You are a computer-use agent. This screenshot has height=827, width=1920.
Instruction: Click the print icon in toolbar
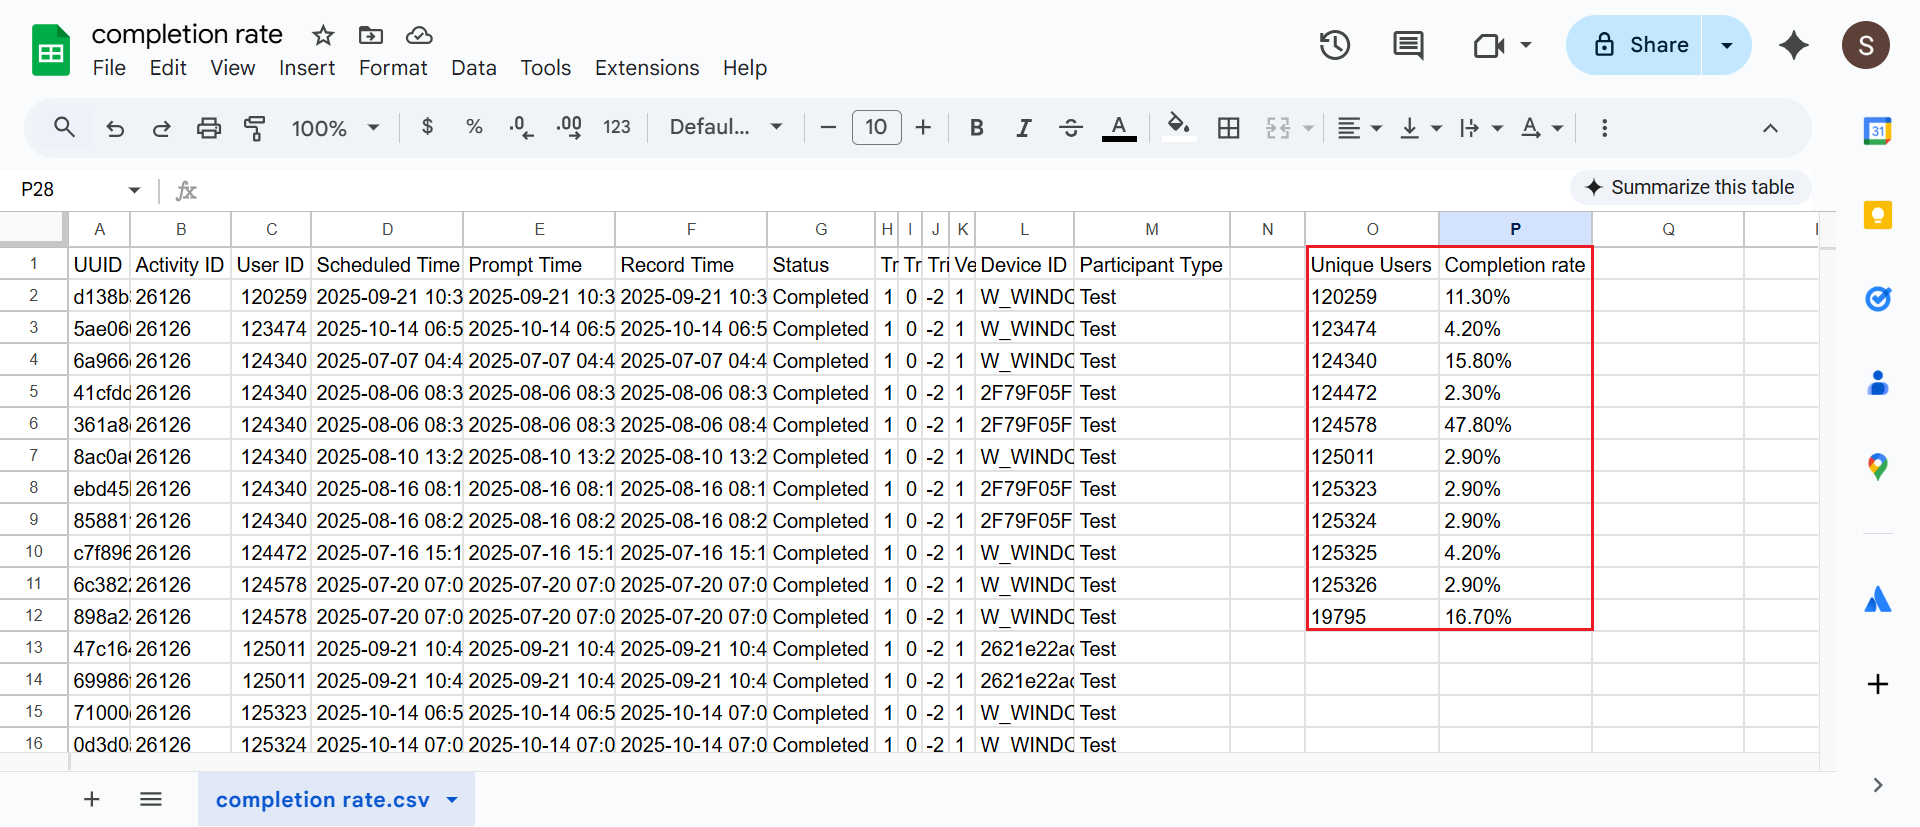click(x=208, y=128)
